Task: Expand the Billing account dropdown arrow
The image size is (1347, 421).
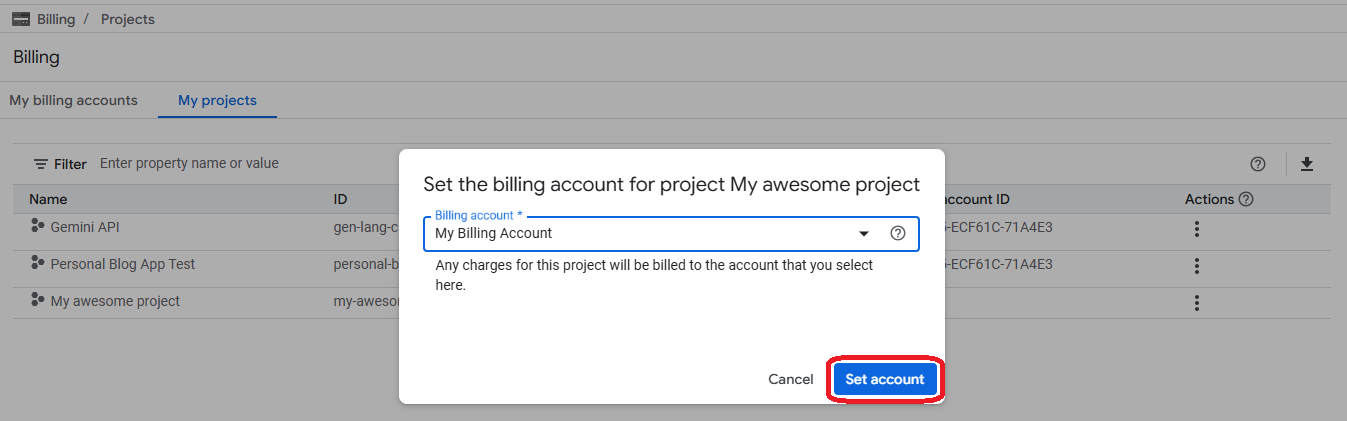Action: [x=864, y=233]
